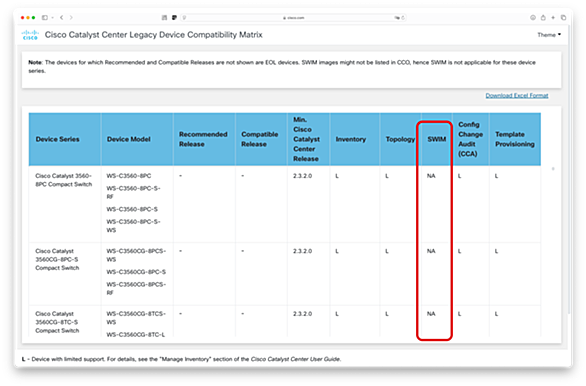Image resolution: width=586 pixels, height=386 pixels.
Task: Show the tab overview icon
Action: tap(564, 18)
